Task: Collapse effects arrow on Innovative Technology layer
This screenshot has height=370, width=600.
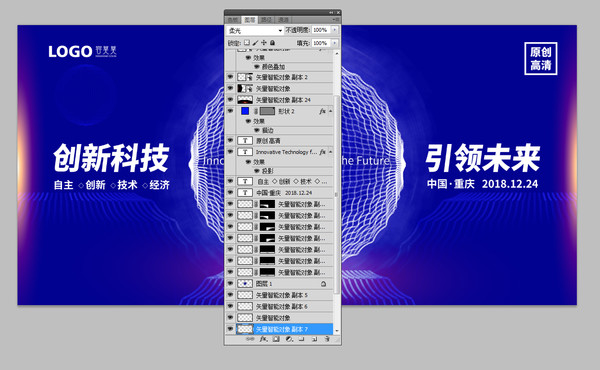Action: [331, 152]
